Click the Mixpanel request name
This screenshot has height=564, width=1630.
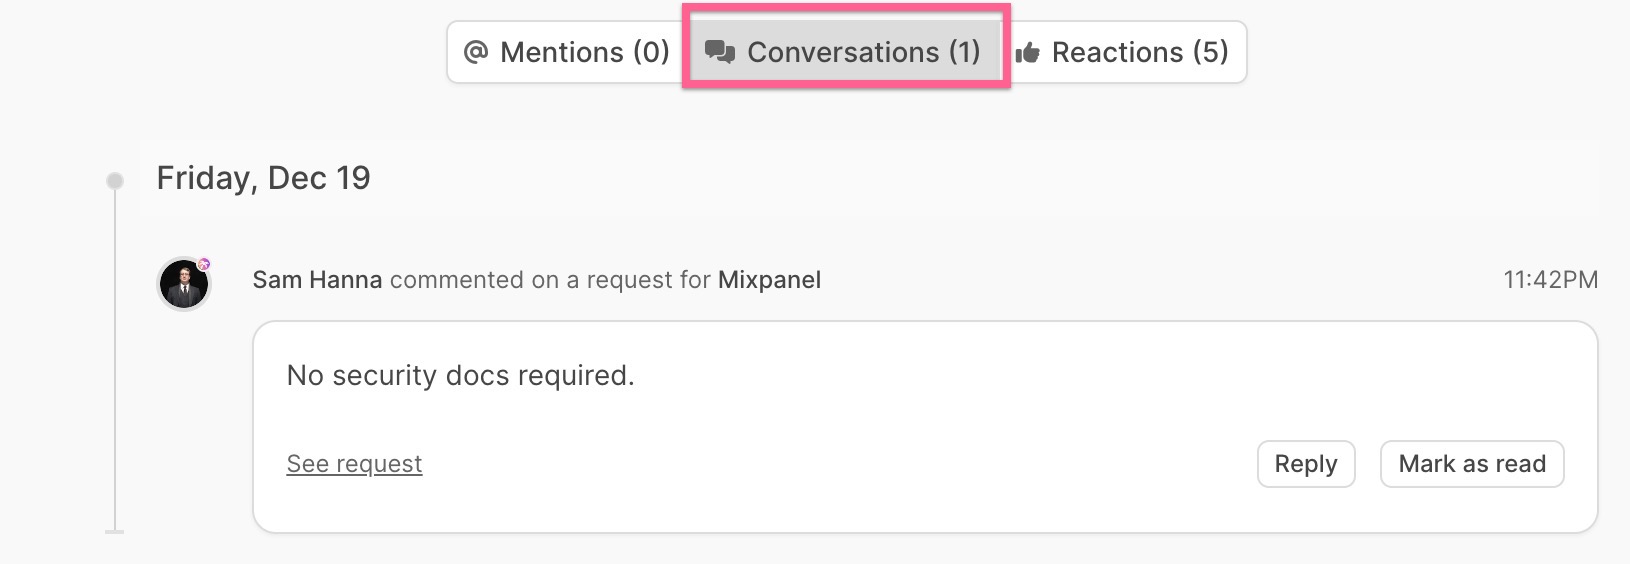(769, 280)
